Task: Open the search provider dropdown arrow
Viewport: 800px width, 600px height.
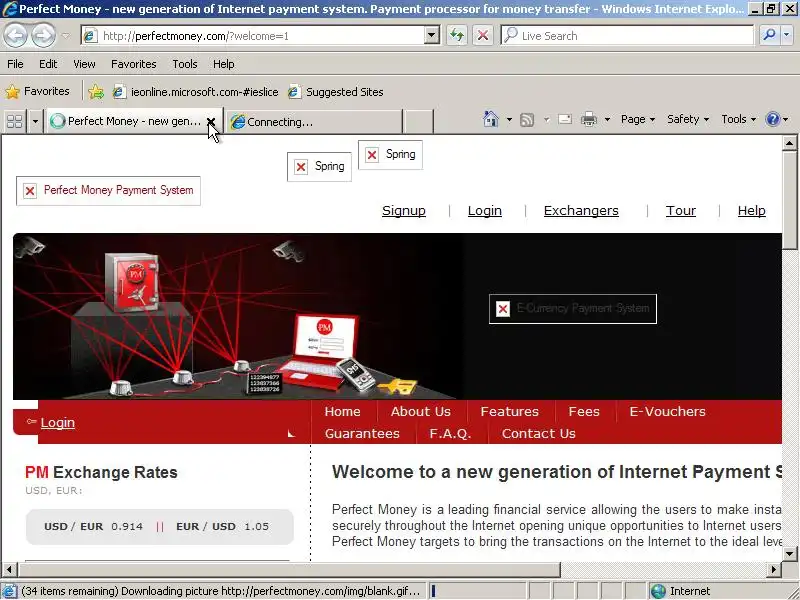Action: [786, 36]
